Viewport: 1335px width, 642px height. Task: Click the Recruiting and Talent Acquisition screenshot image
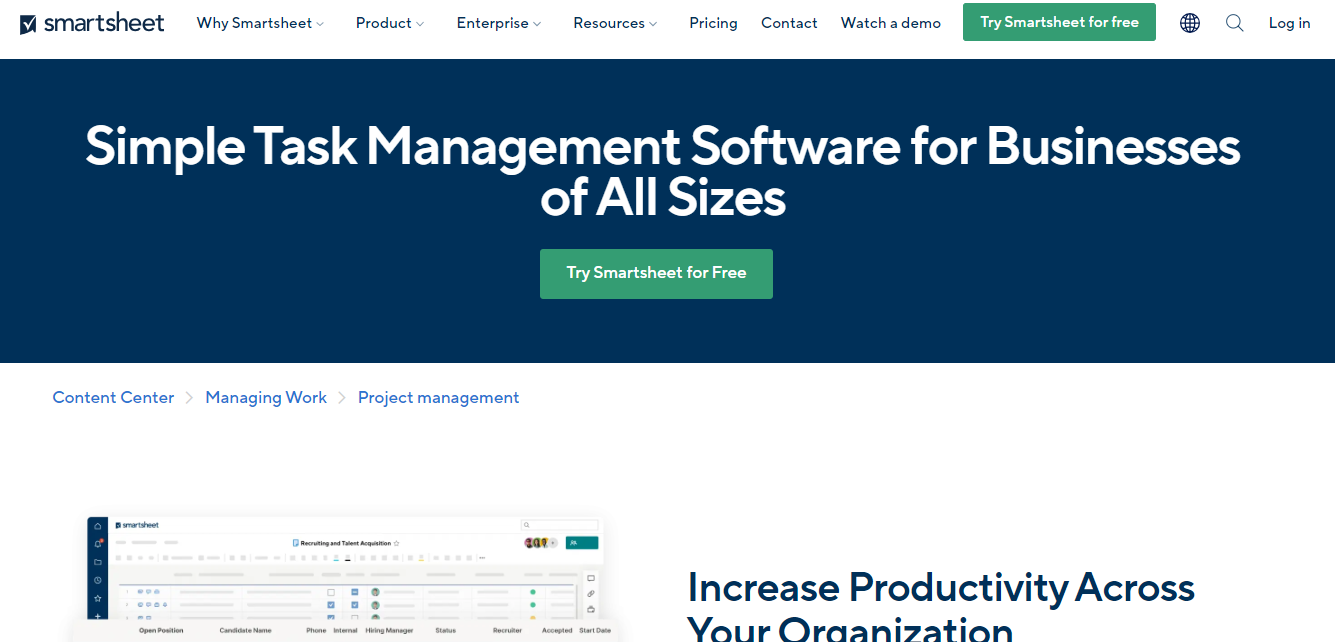(345, 579)
